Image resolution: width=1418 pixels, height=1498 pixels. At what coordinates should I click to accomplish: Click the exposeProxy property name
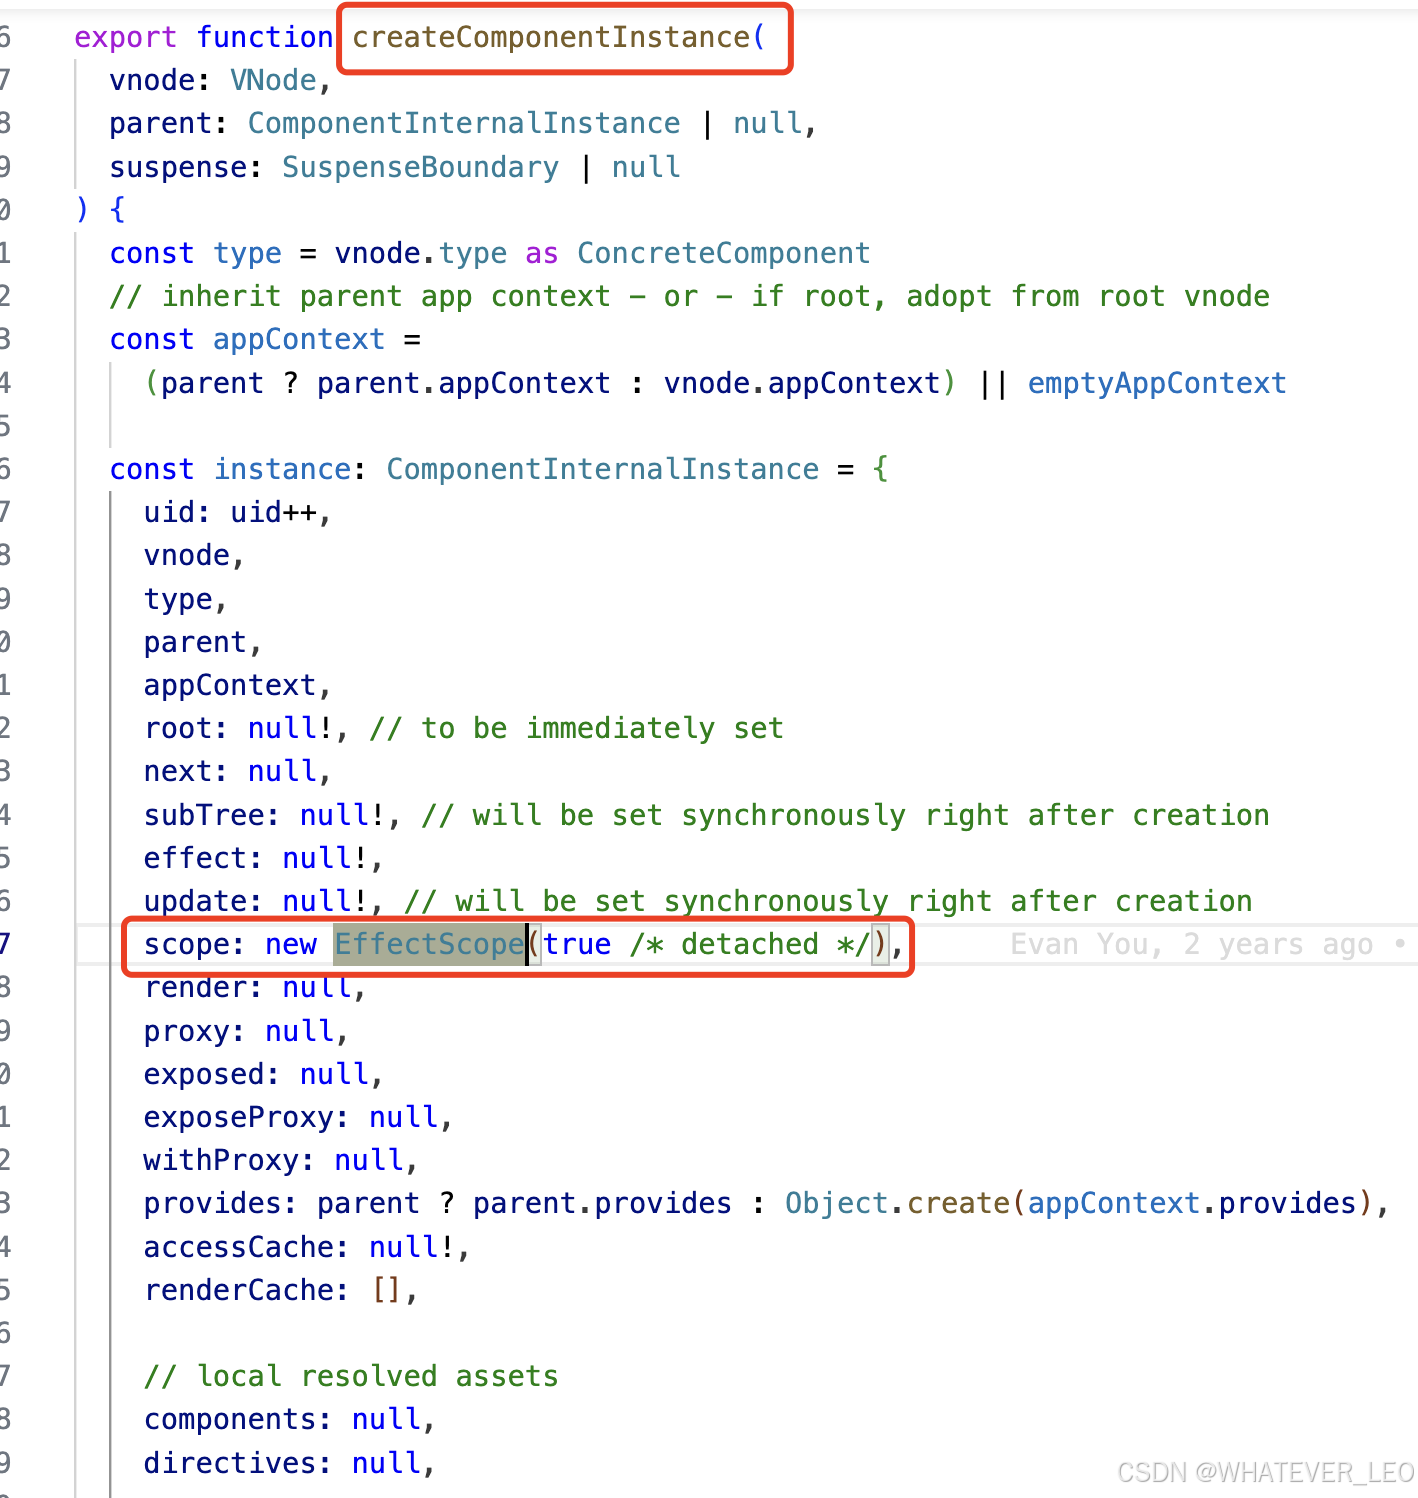(x=237, y=1118)
